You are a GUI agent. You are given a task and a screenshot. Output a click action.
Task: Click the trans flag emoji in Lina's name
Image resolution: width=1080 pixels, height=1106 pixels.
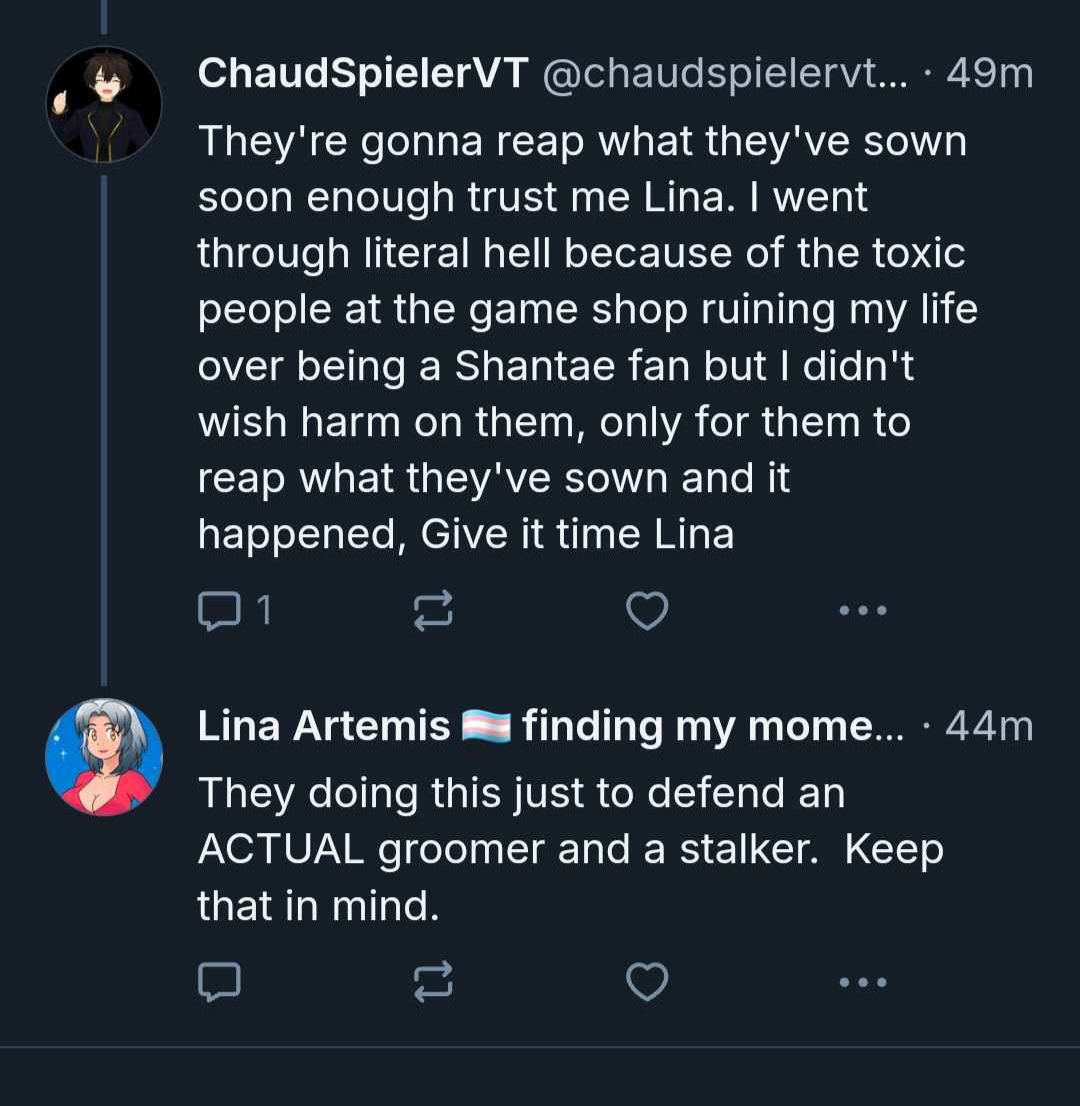tap(487, 726)
